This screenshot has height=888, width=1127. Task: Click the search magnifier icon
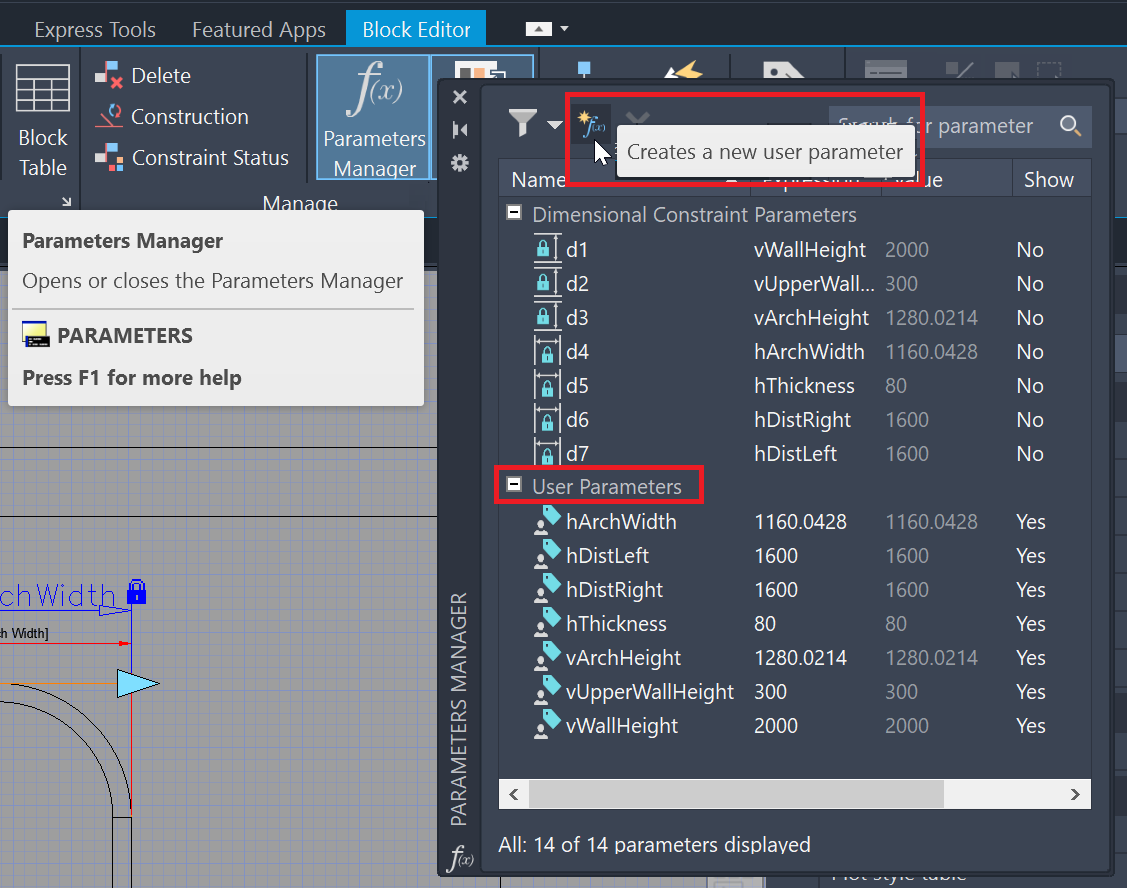(1070, 126)
